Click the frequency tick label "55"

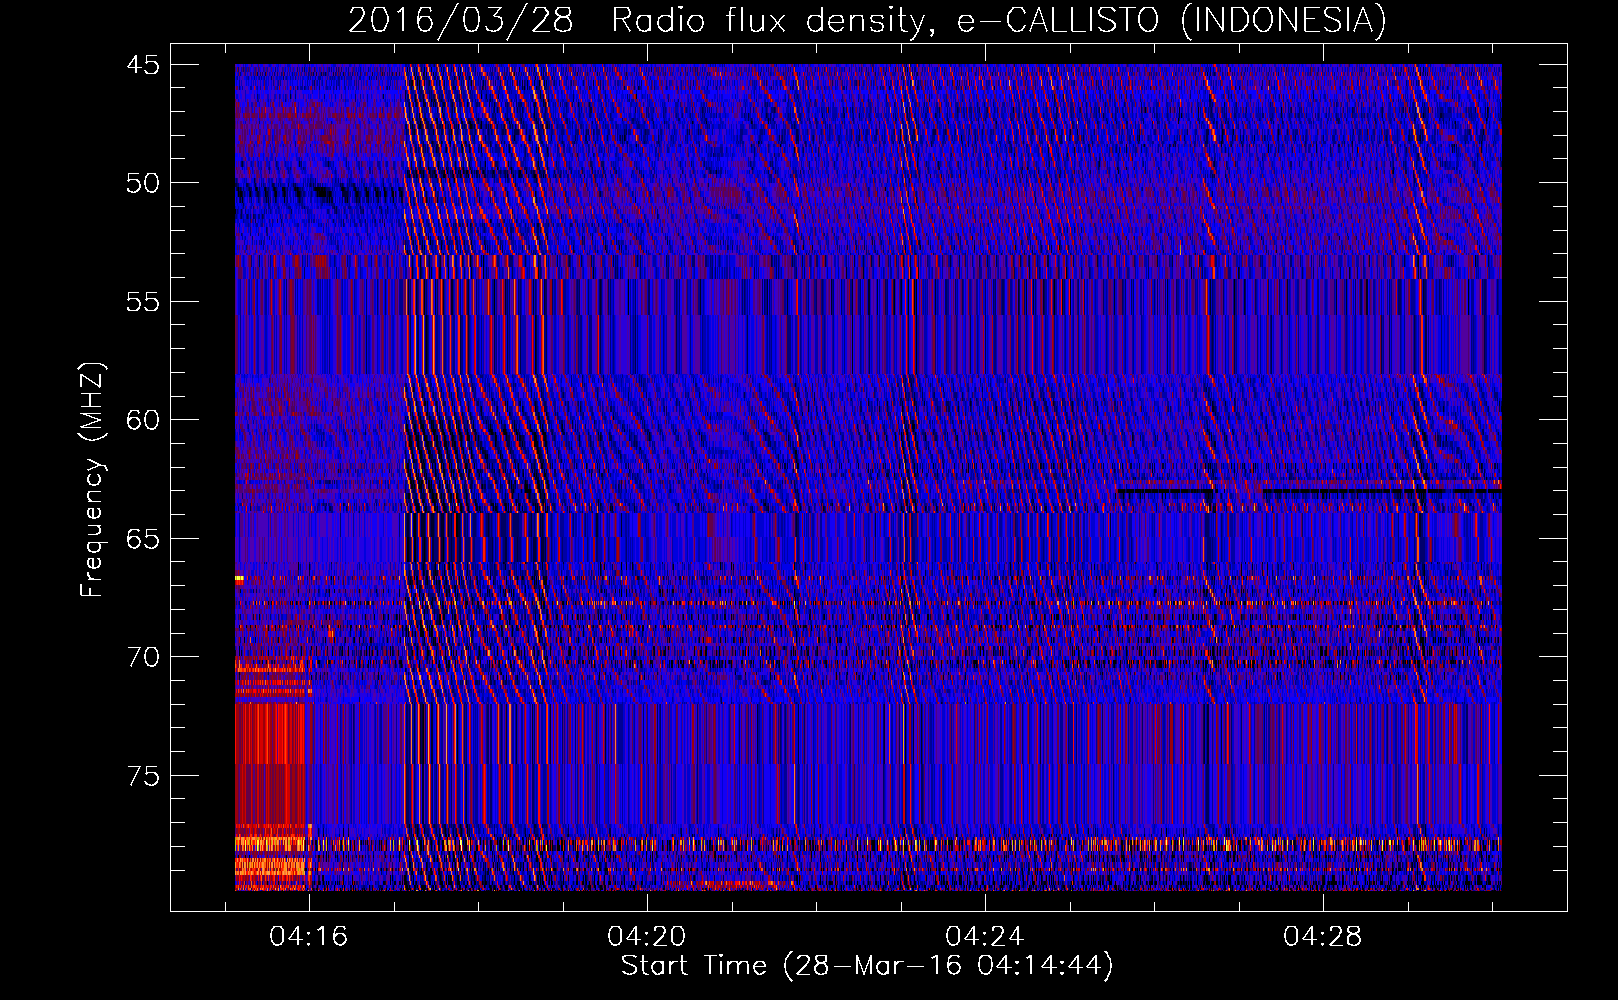[143, 302]
